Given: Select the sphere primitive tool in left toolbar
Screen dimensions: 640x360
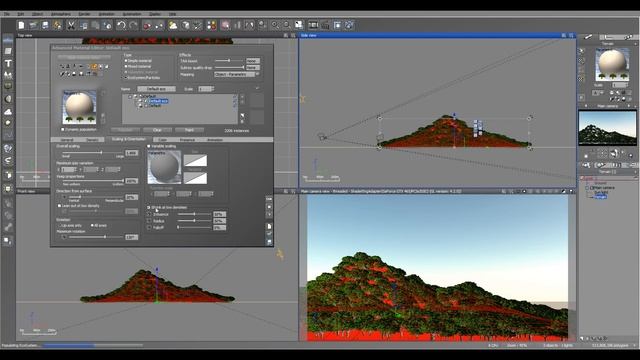Looking at the screenshot, I should (8, 99).
